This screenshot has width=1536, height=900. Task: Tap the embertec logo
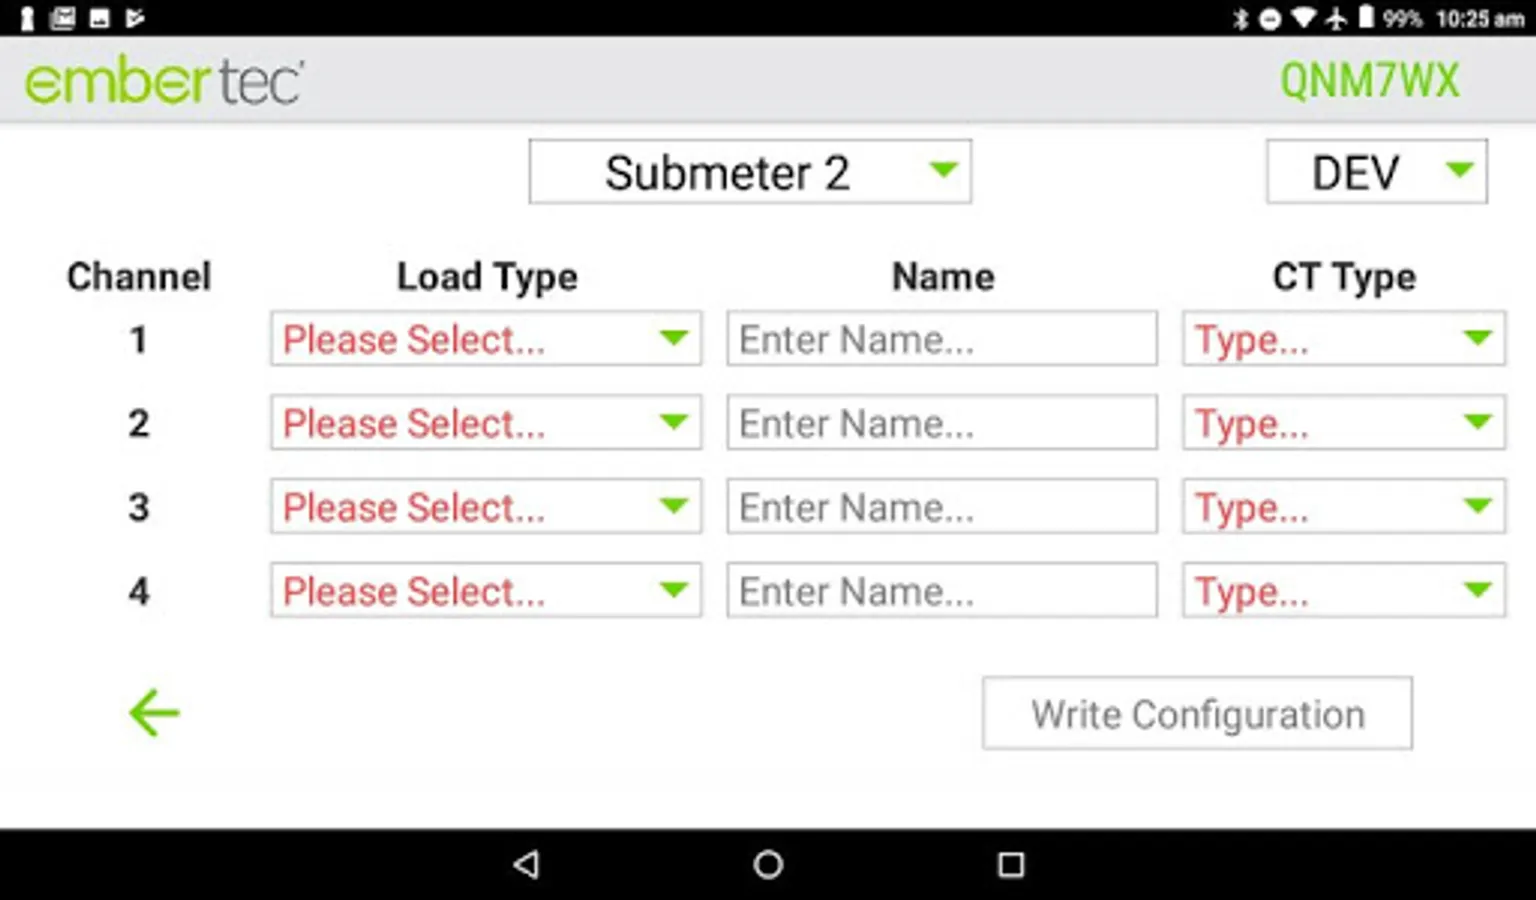point(164,81)
